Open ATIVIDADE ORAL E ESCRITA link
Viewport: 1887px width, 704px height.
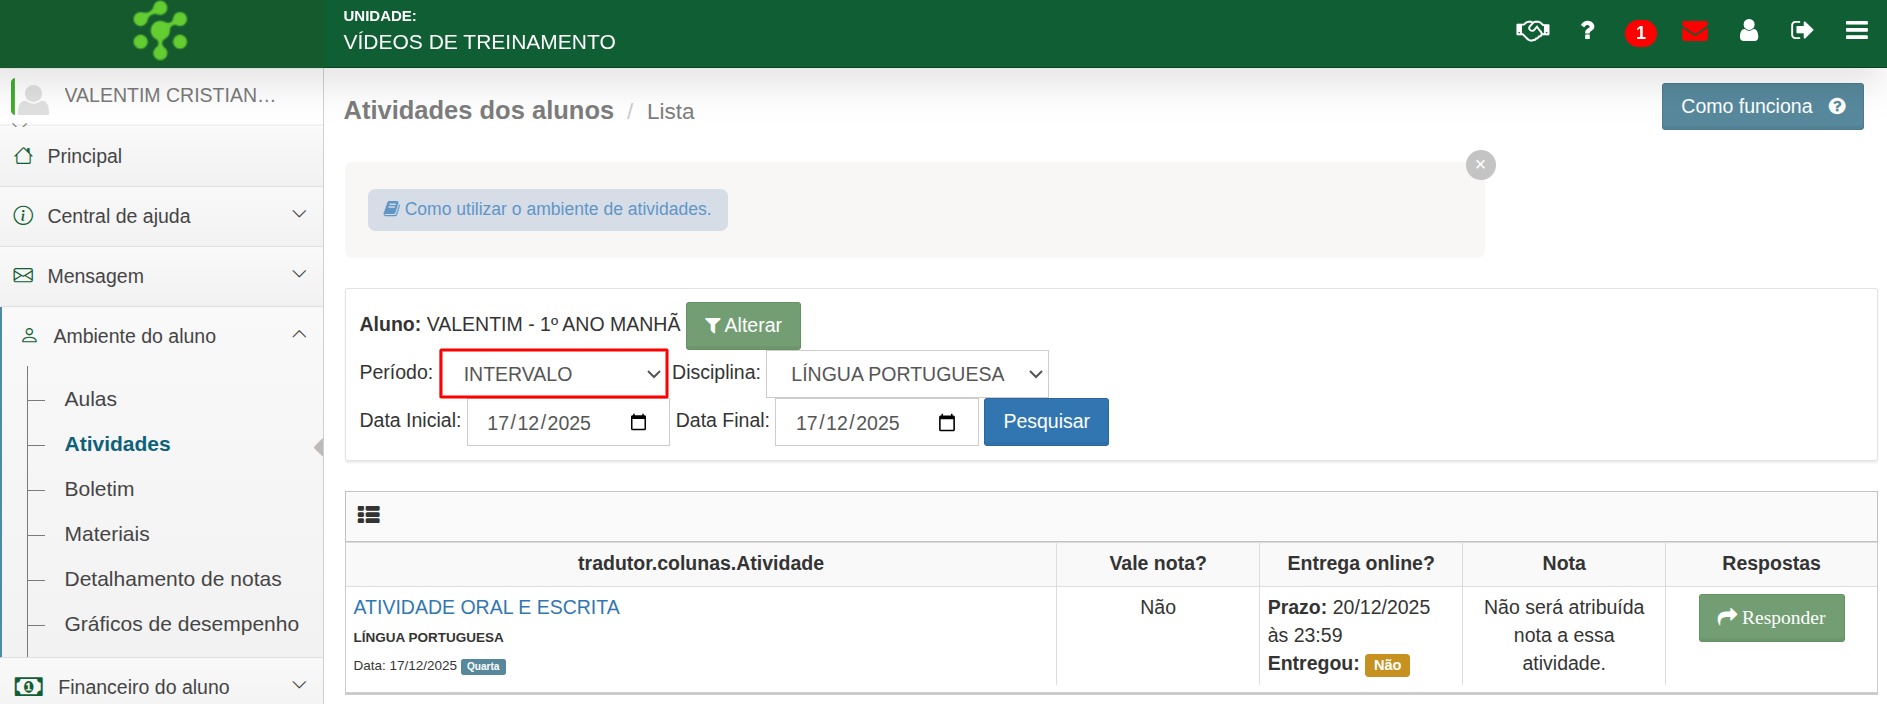pyautogui.click(x=487, y=607)
